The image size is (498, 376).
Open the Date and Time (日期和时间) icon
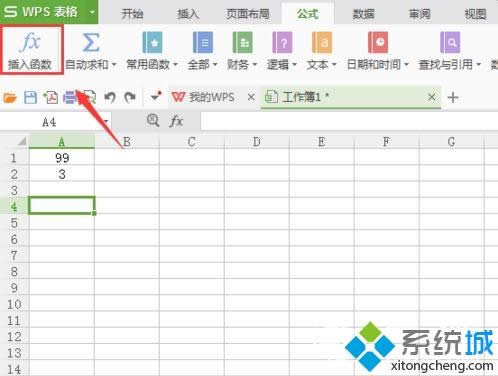click(x=378, y=42)
